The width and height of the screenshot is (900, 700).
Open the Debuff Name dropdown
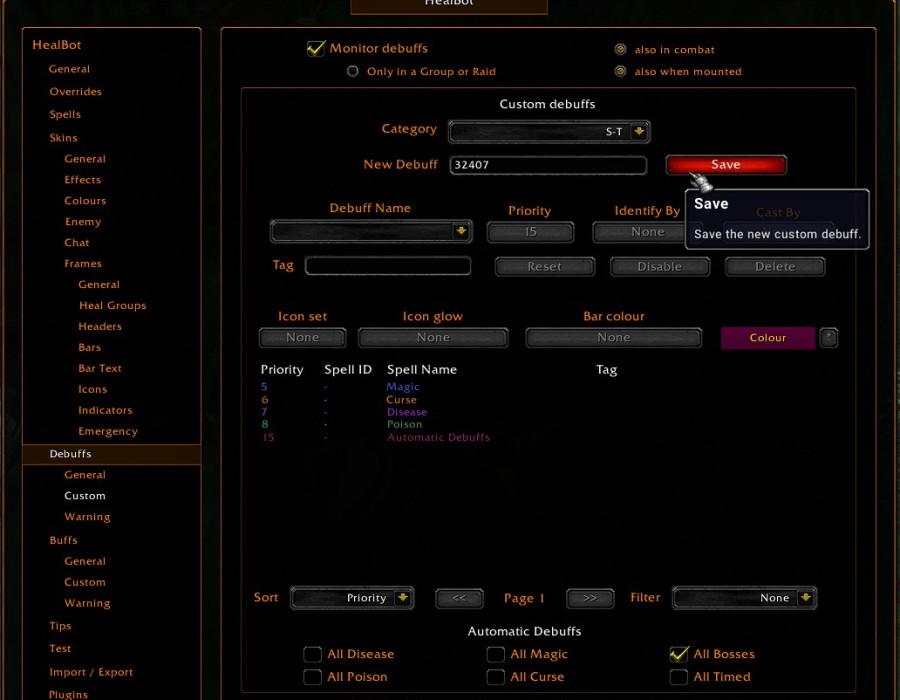tap(371, 231)
